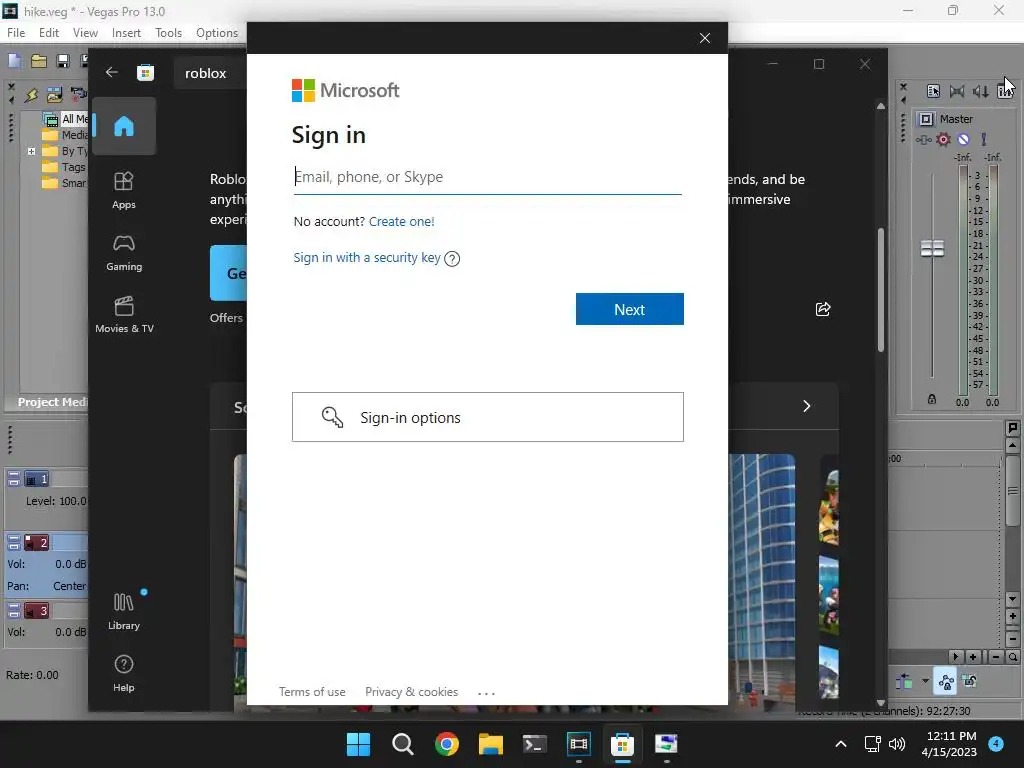Click the Import Media icon in Project Media
The width and height of the screenshot is (1024, 768).
coord(54,95)
